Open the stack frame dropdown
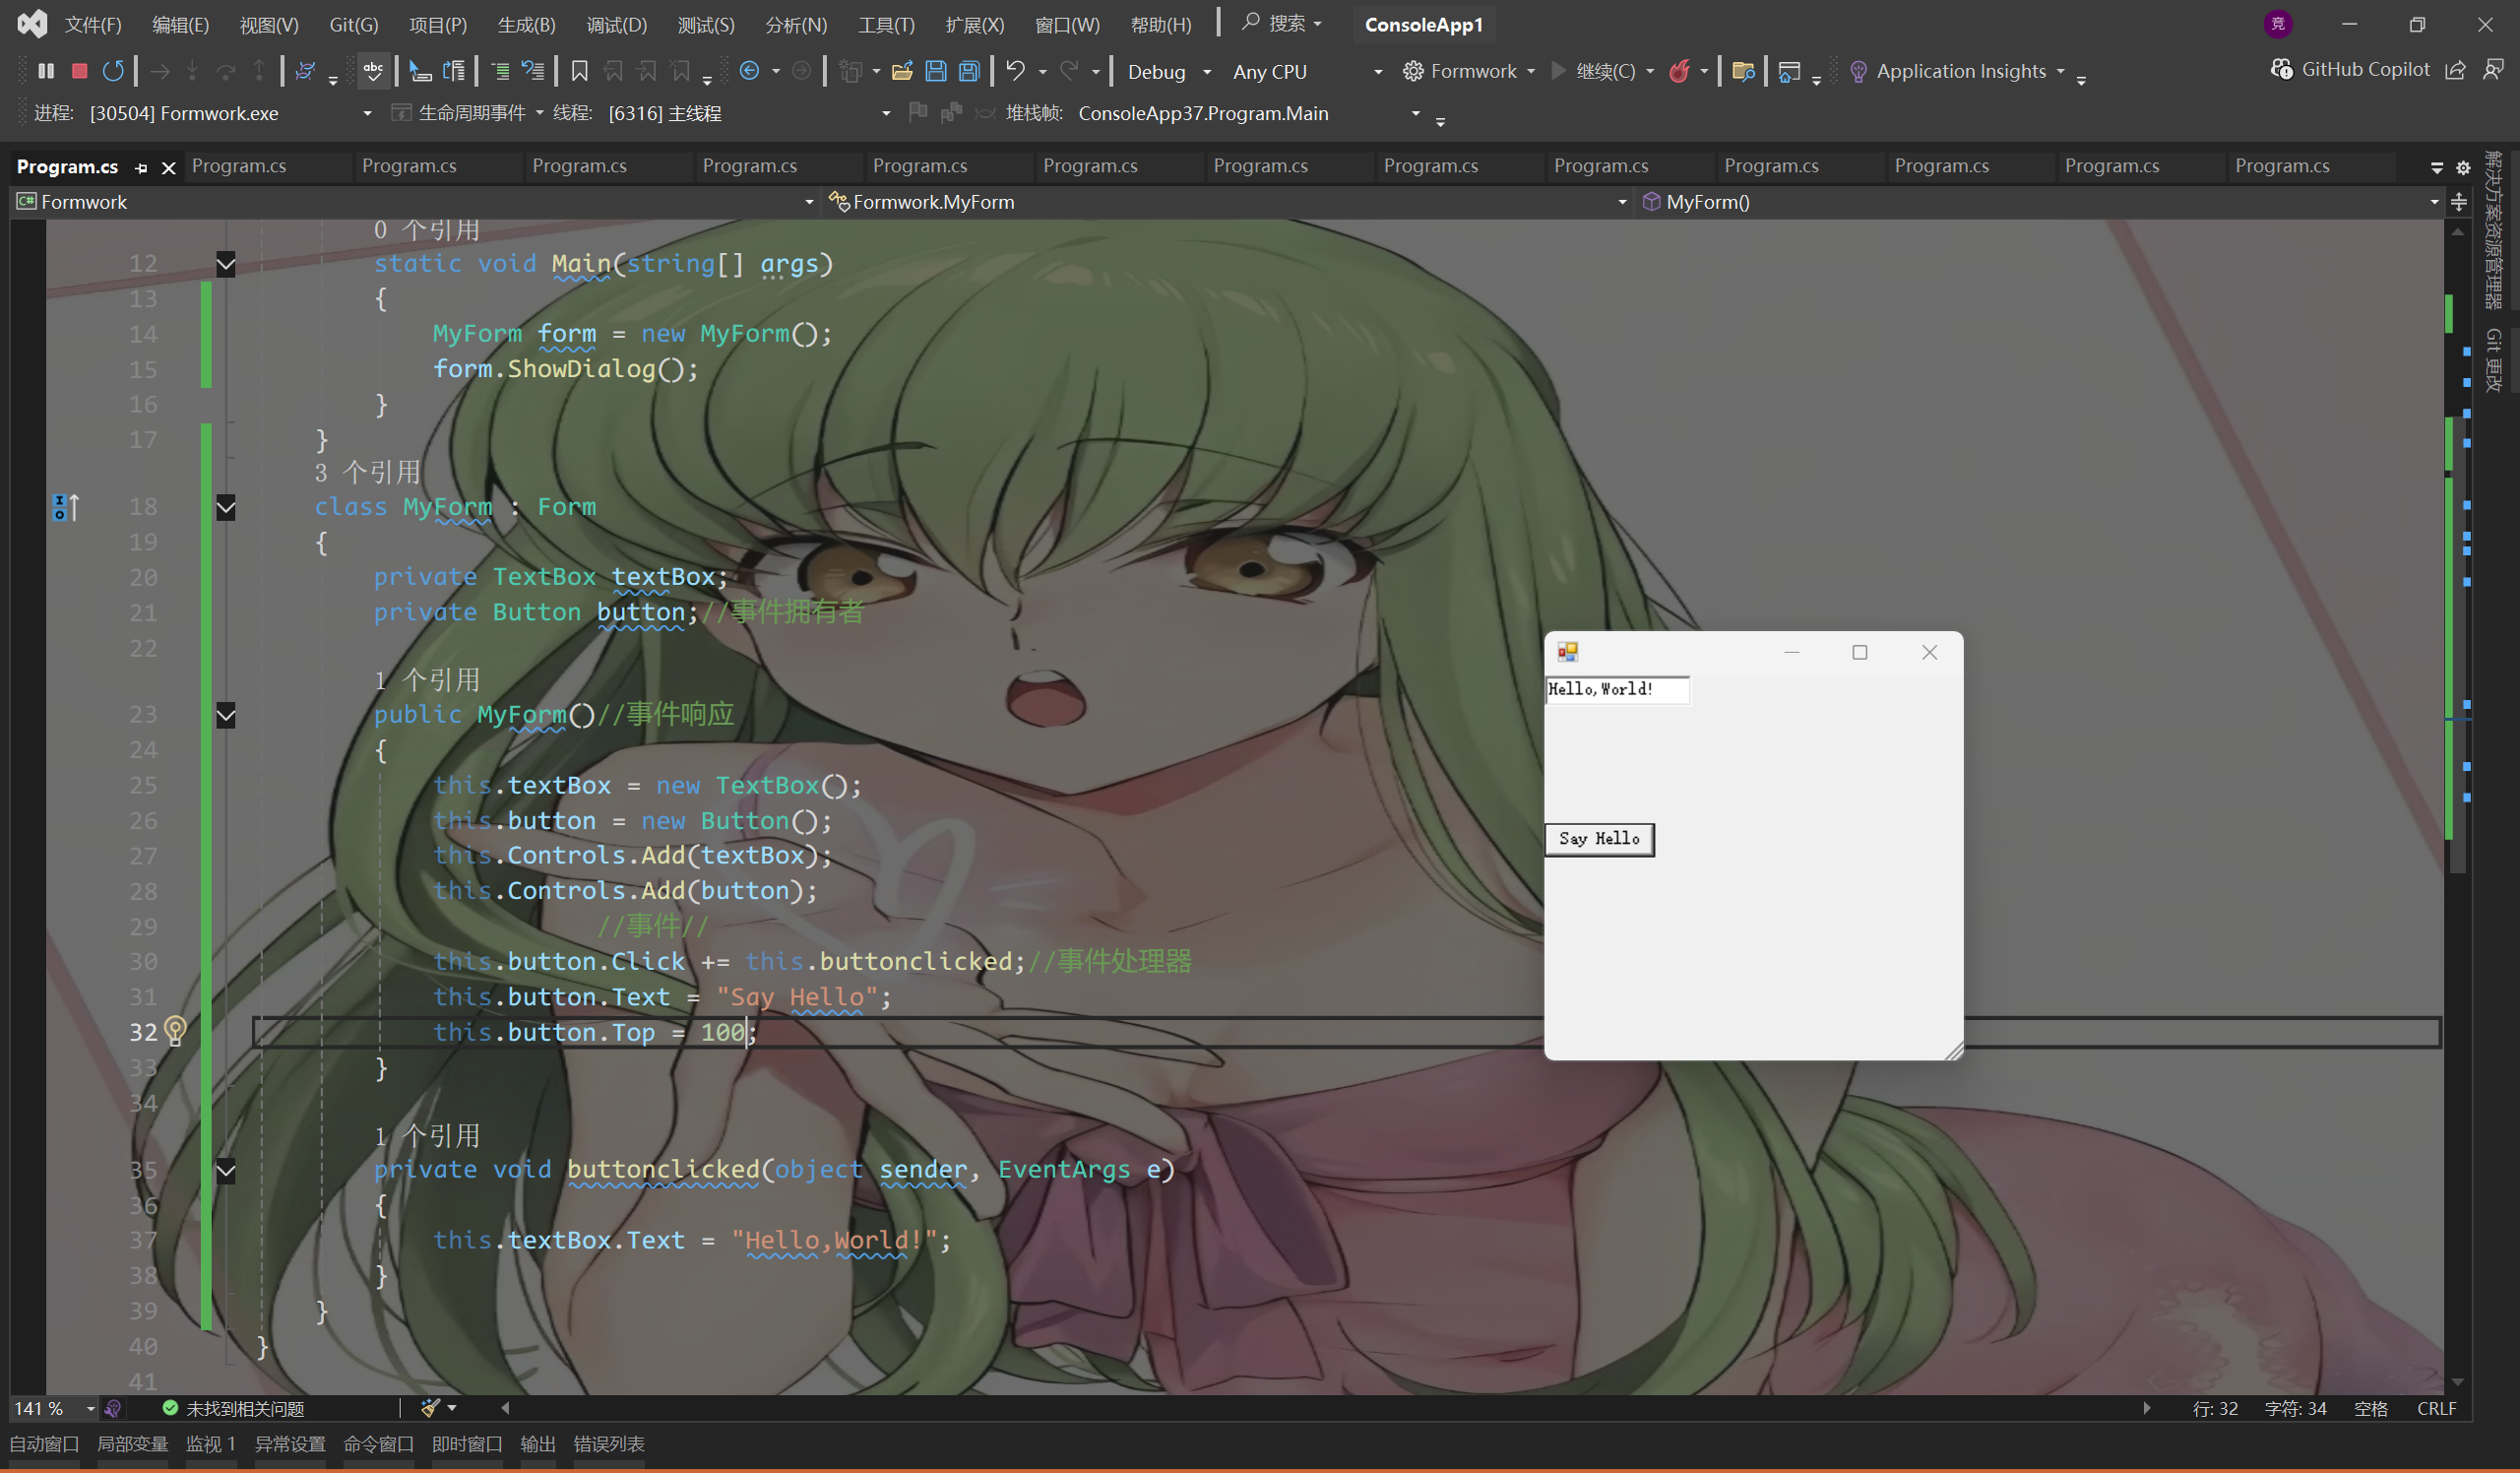The width and height of the screenshot is (2520, 1473). 1248,114
